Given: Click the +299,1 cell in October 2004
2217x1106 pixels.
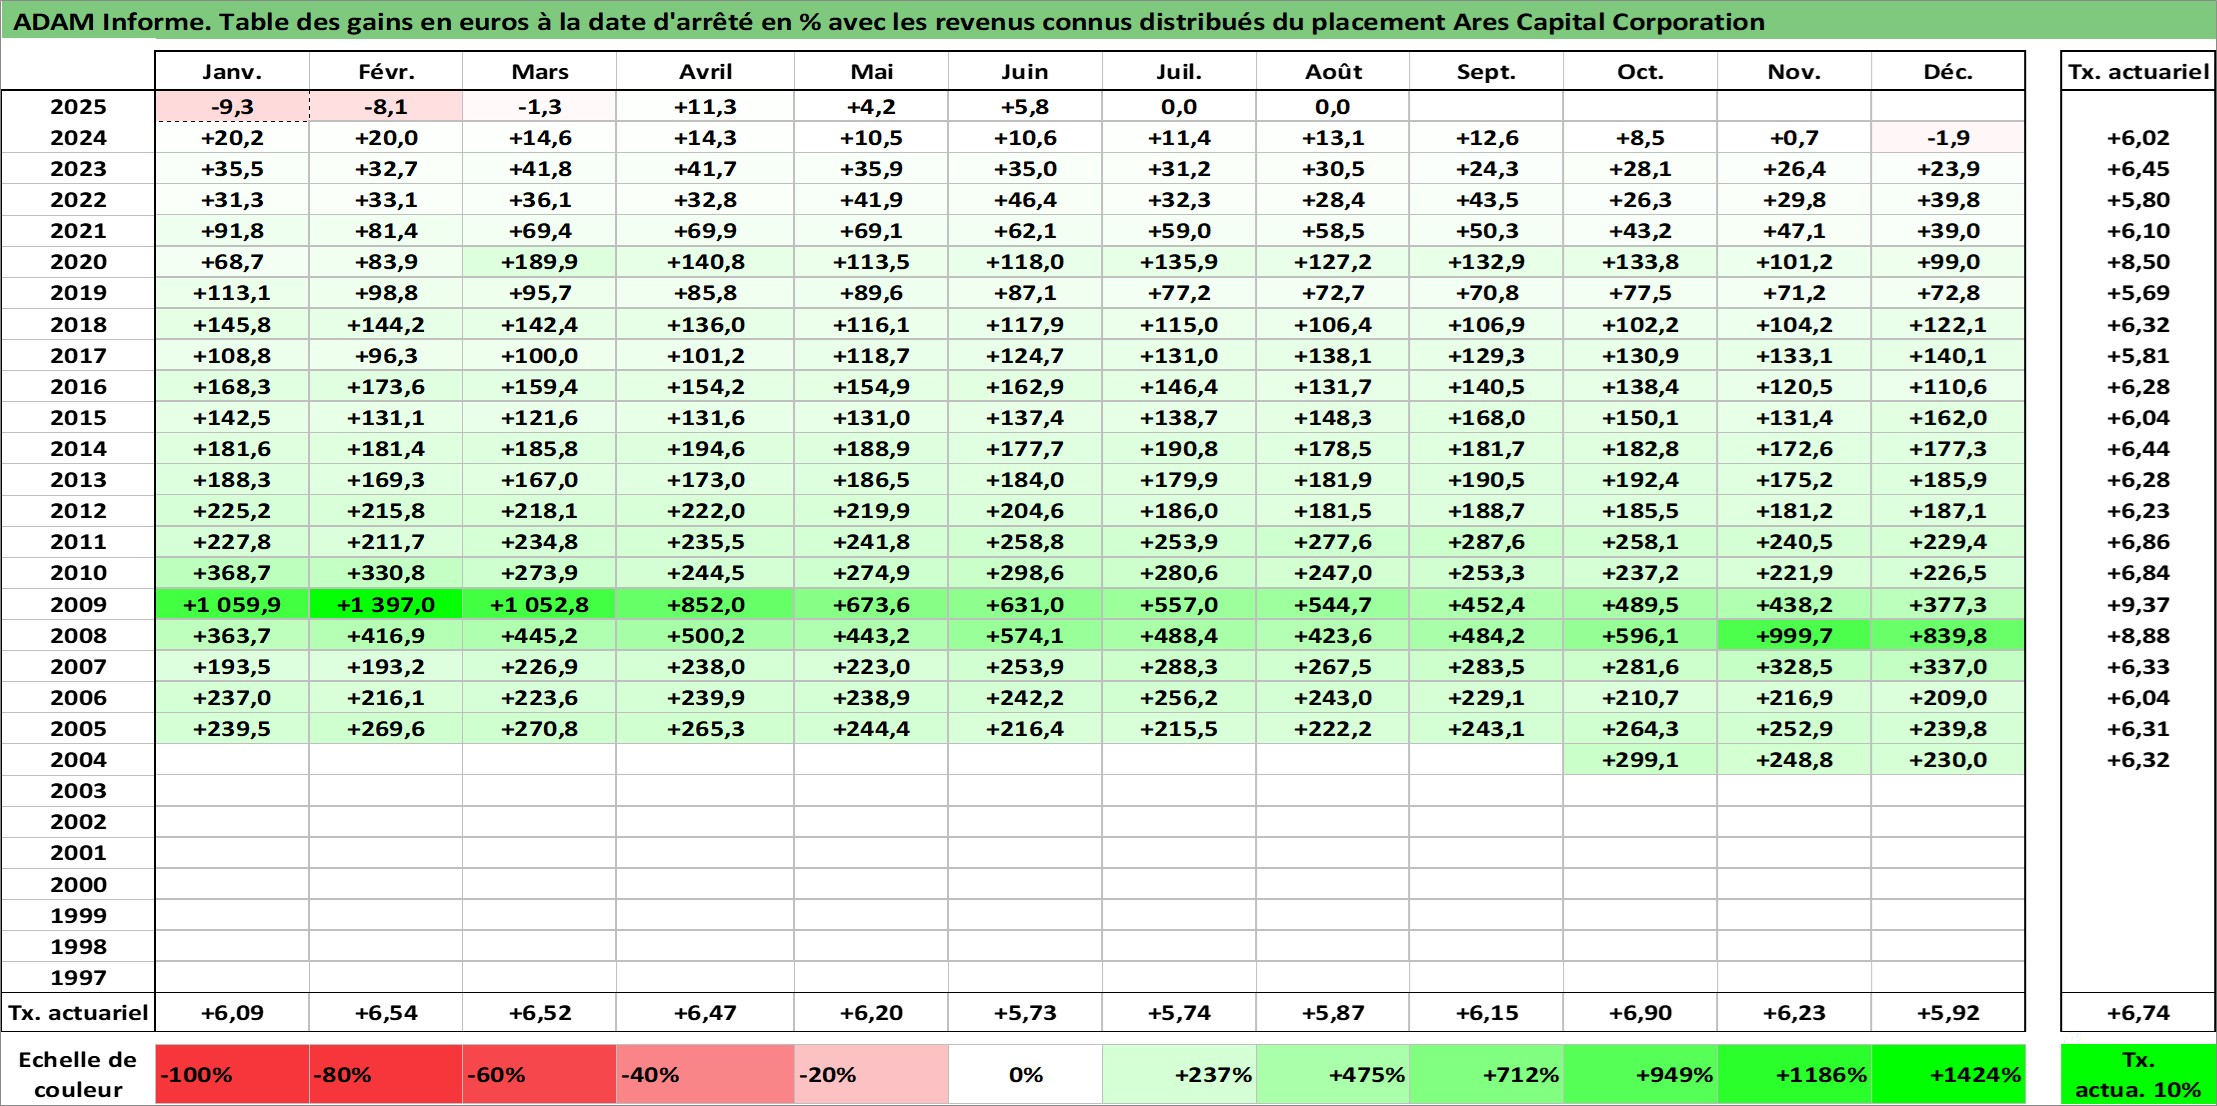Looking at the screenshot, I should [x=1640, y=760].
